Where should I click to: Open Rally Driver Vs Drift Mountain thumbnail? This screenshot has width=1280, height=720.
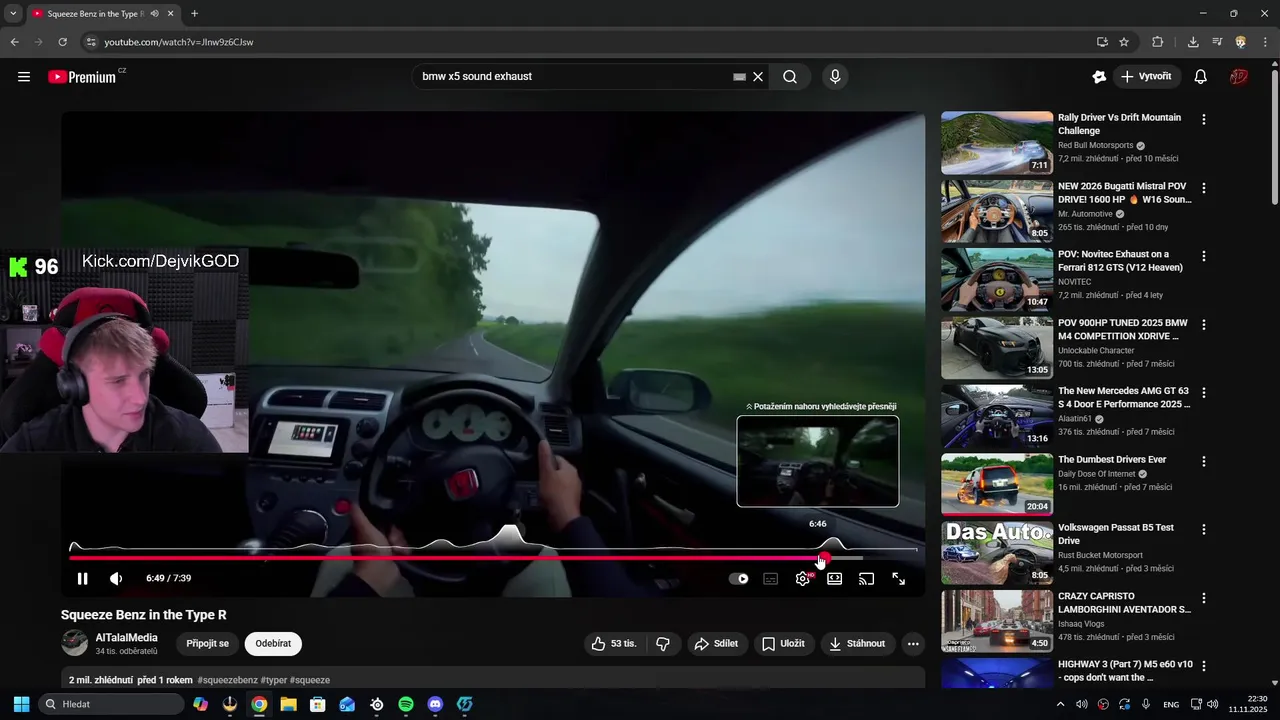coord(997,143)
